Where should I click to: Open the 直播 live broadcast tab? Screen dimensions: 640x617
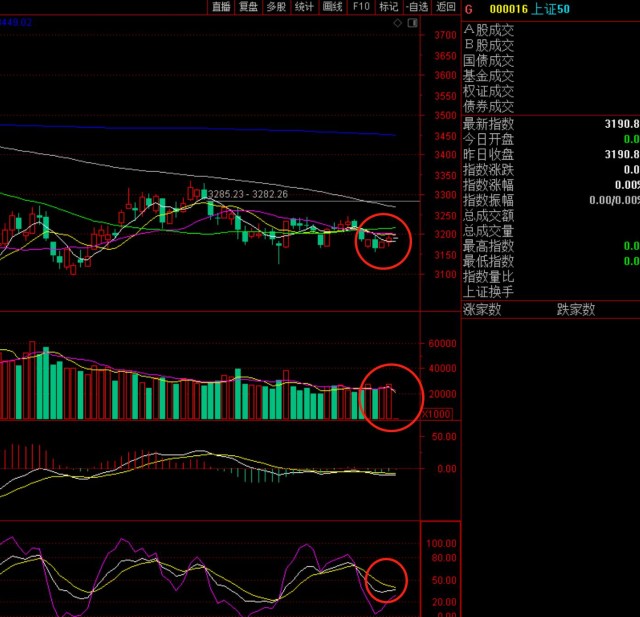coord(221,7)
